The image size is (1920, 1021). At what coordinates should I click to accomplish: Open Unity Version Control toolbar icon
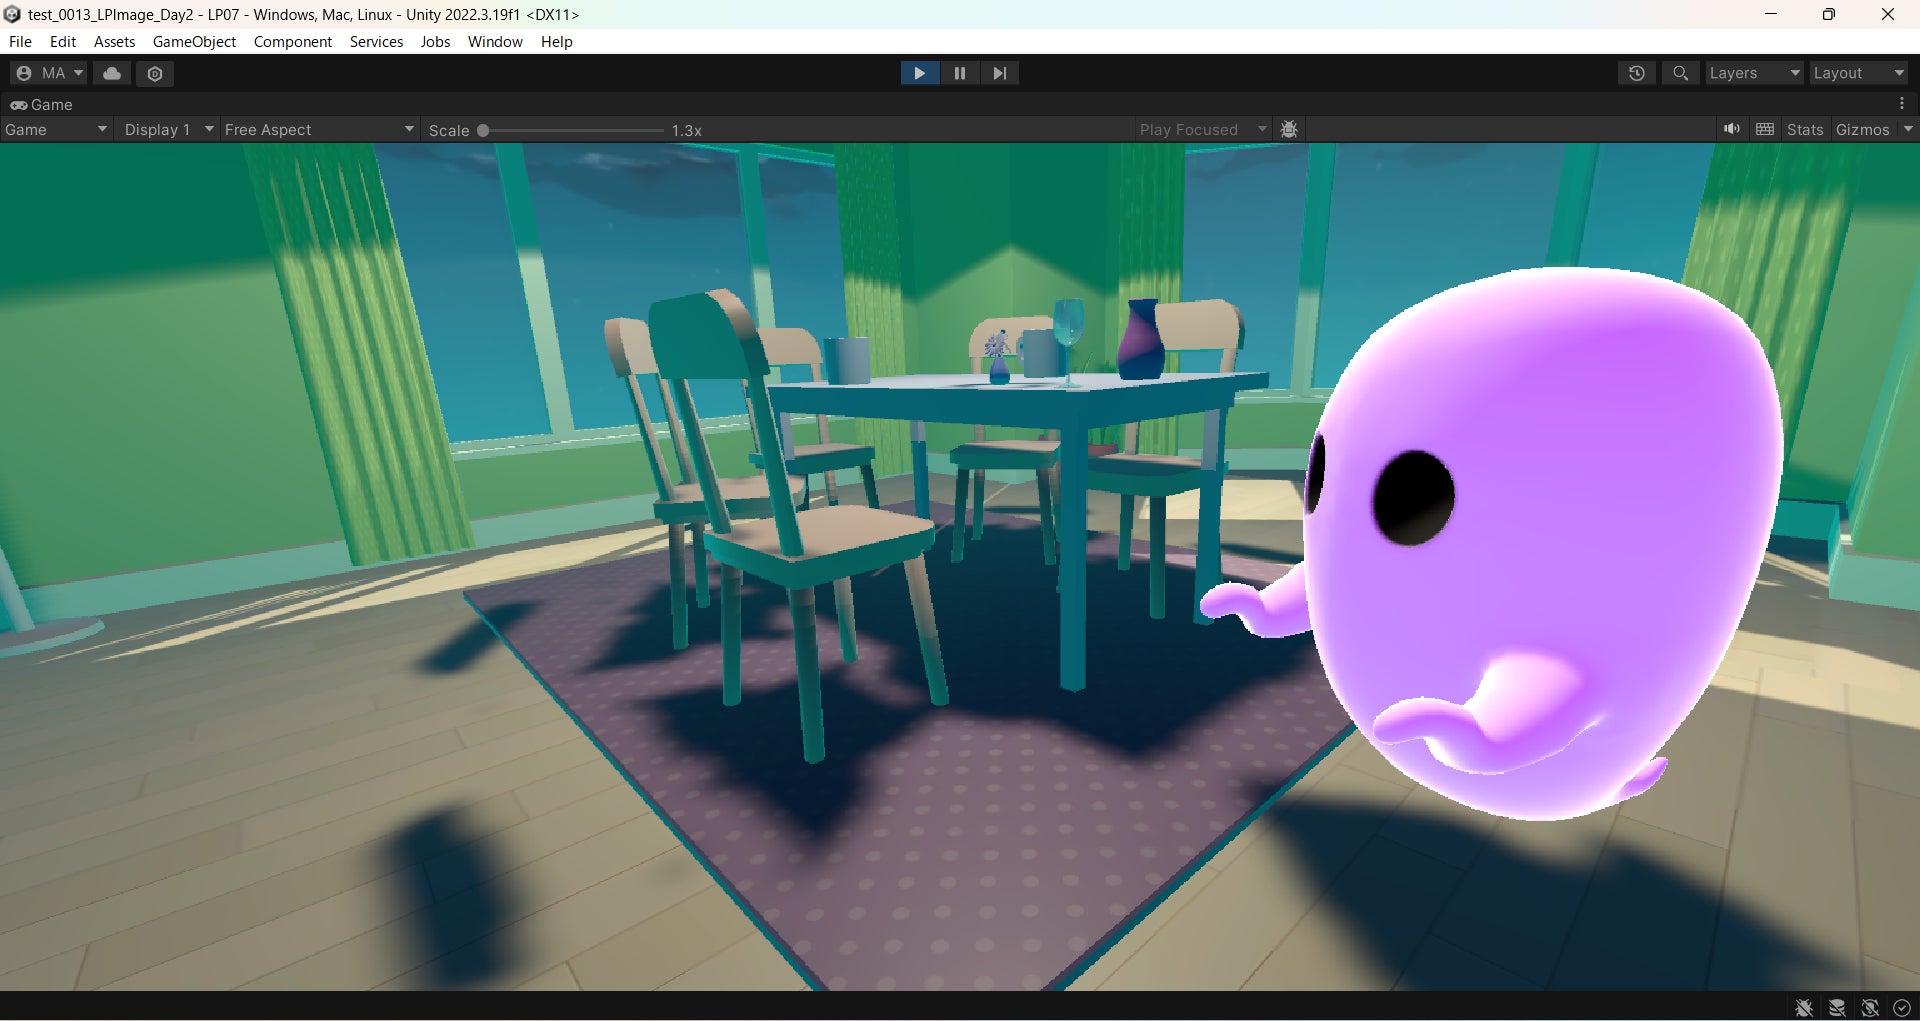pos(155,73)
